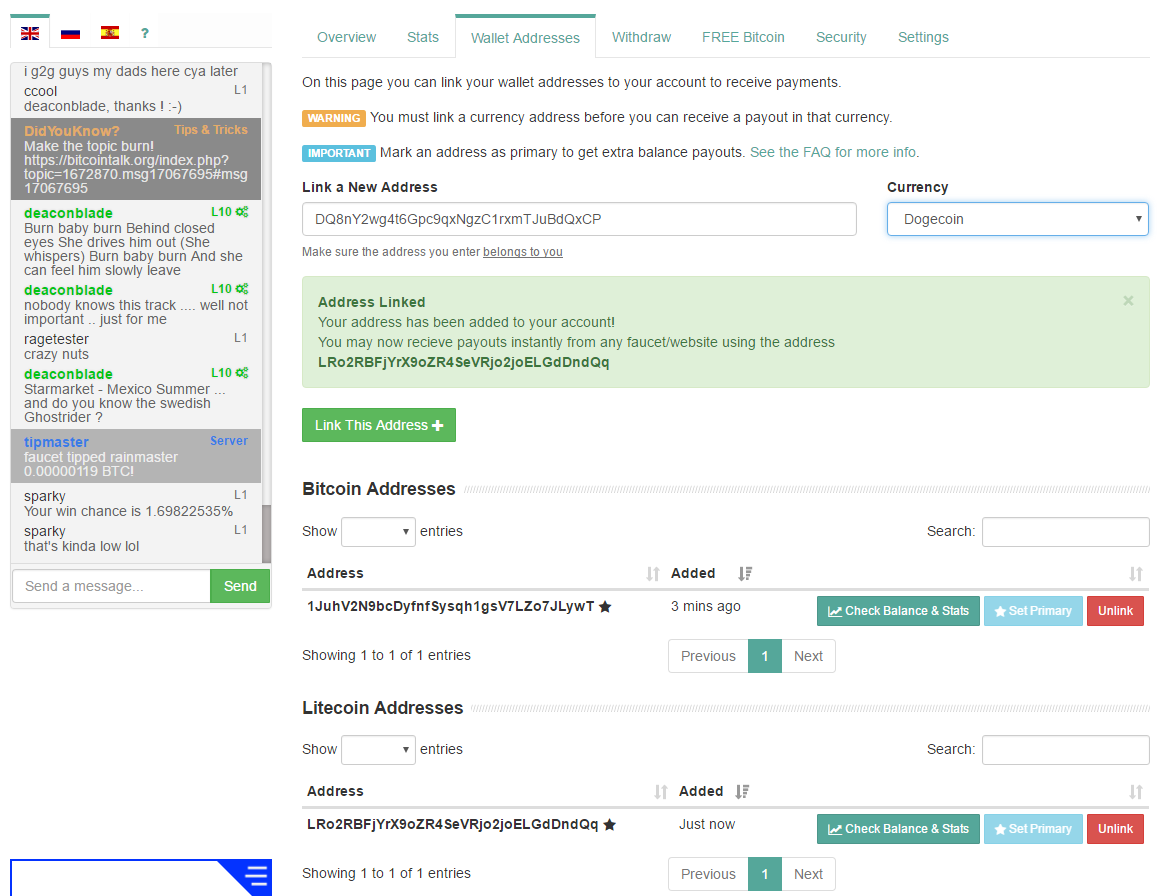Open See the FAQ for more info link
The width and height of the screenshot is (1169, 896).
click(834, 152)
